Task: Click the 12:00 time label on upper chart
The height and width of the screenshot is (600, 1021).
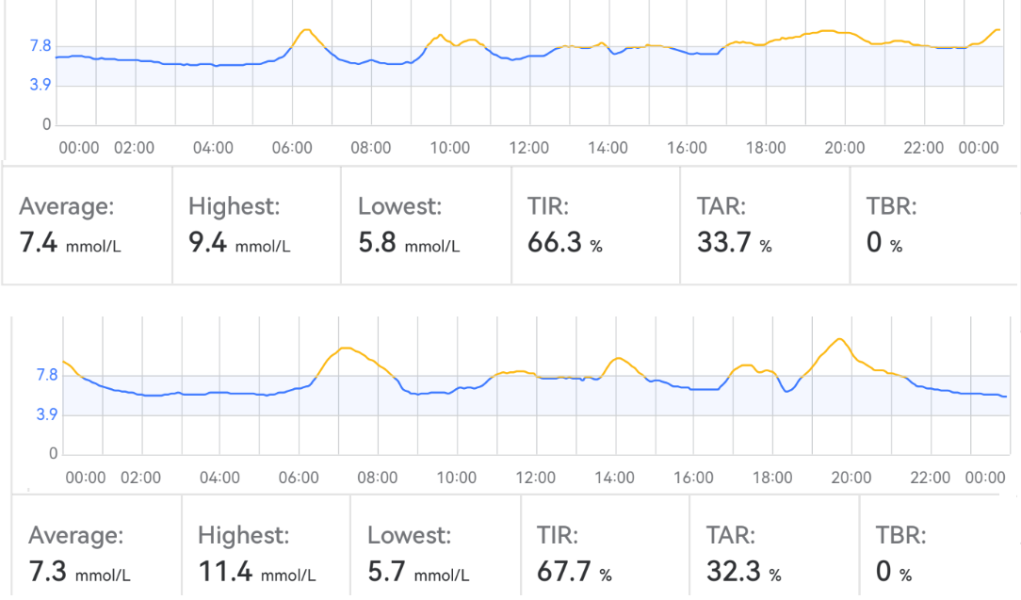Action: click(529, 148)
